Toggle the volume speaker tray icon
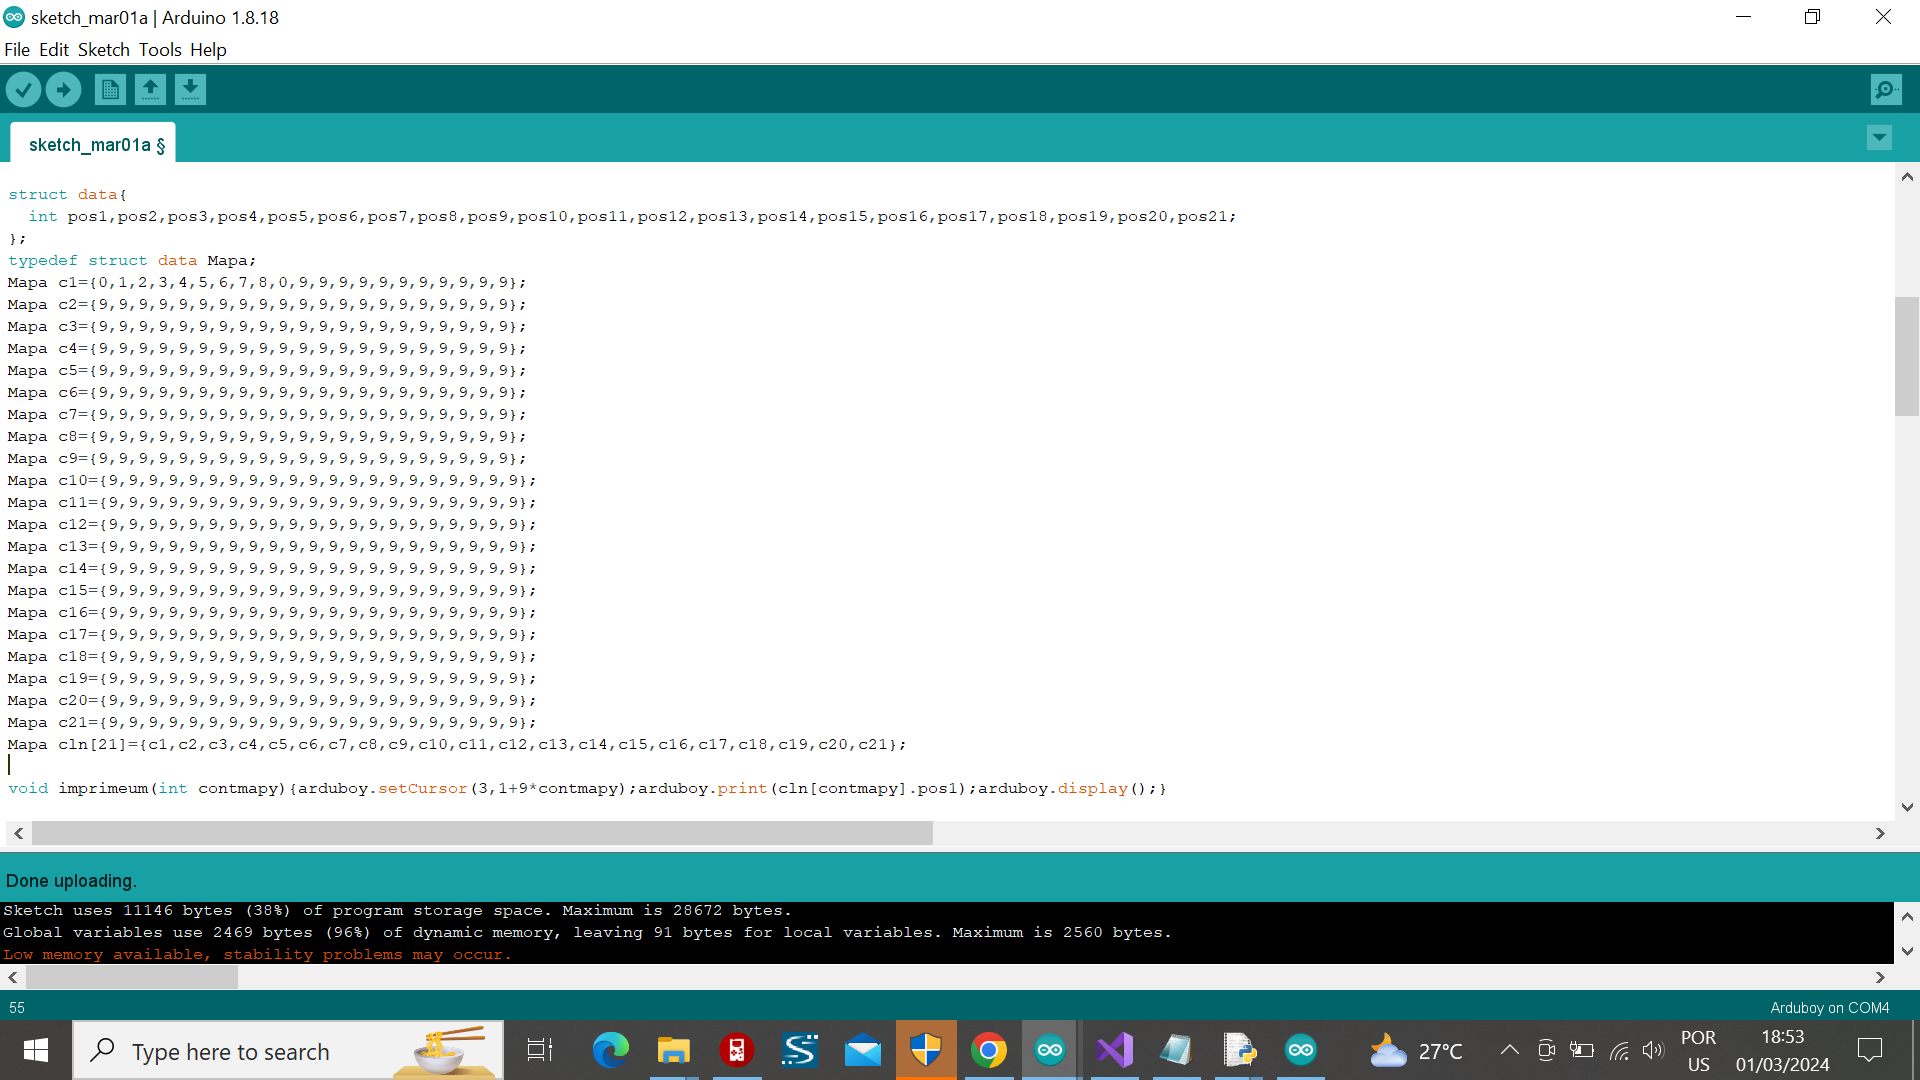Image resolution: width=1920 pixels, height=1080 pixels. (1652, 1051)
